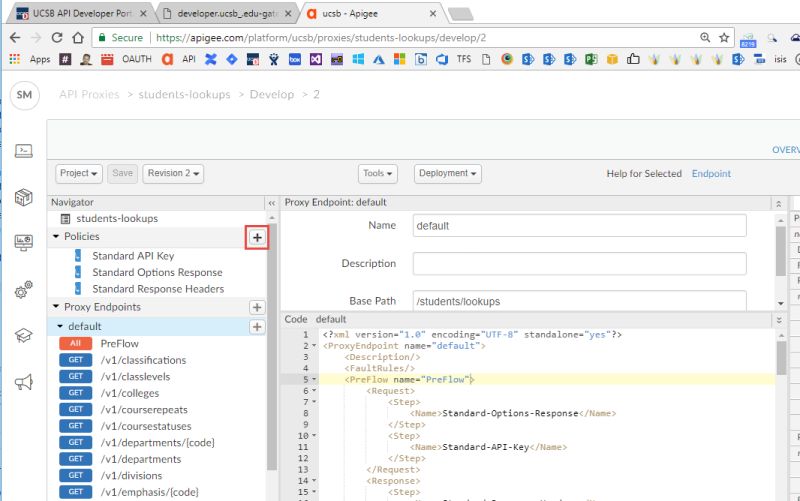Viewport: 800px width, 501px height.
Task: Open the TFS bookmark
Action: pos(464,59)
